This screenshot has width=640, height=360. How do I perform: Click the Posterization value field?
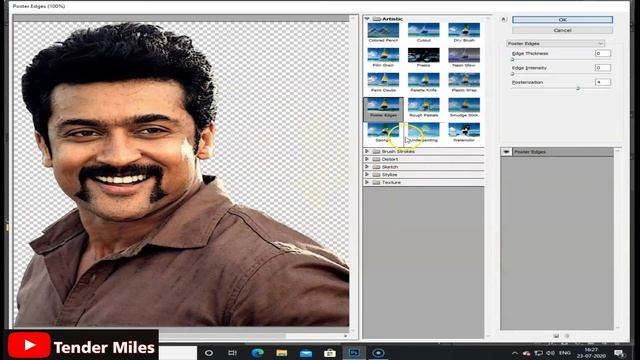pos(602,82)
